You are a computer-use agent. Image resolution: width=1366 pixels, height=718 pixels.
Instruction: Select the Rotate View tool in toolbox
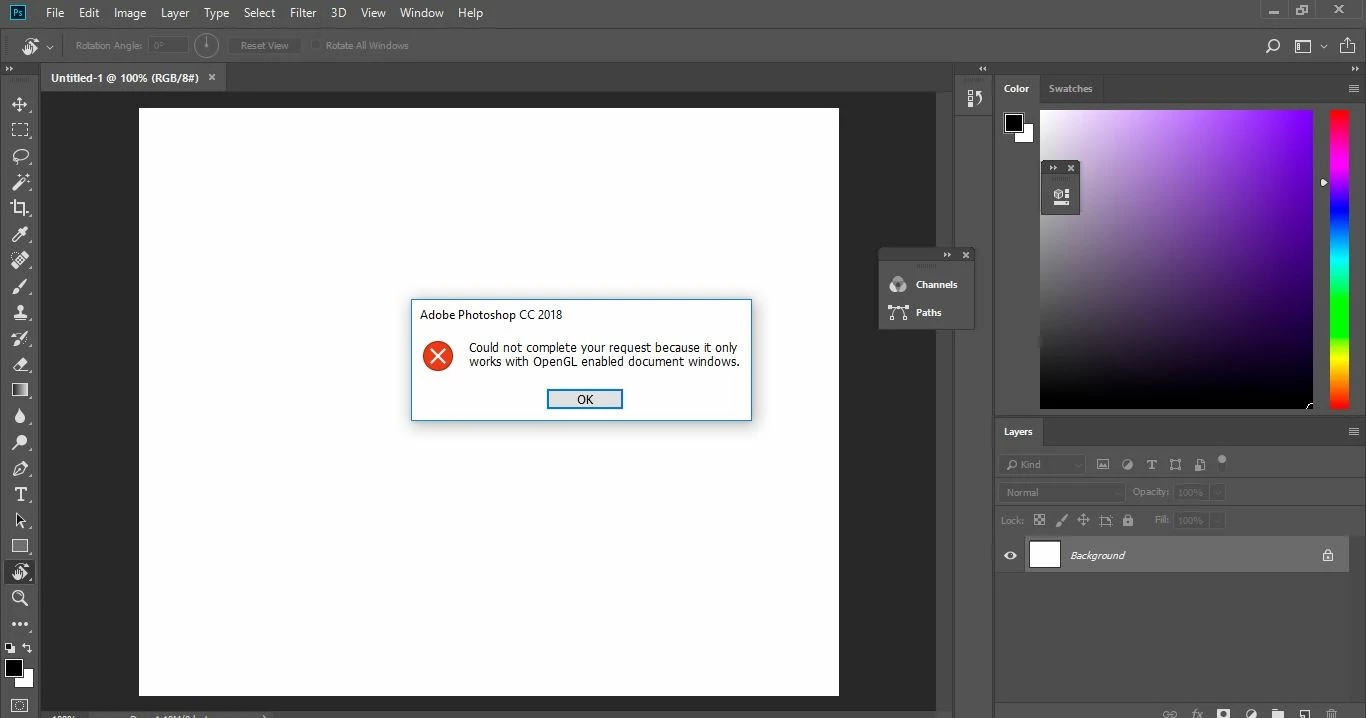click(x=20, y=572)
